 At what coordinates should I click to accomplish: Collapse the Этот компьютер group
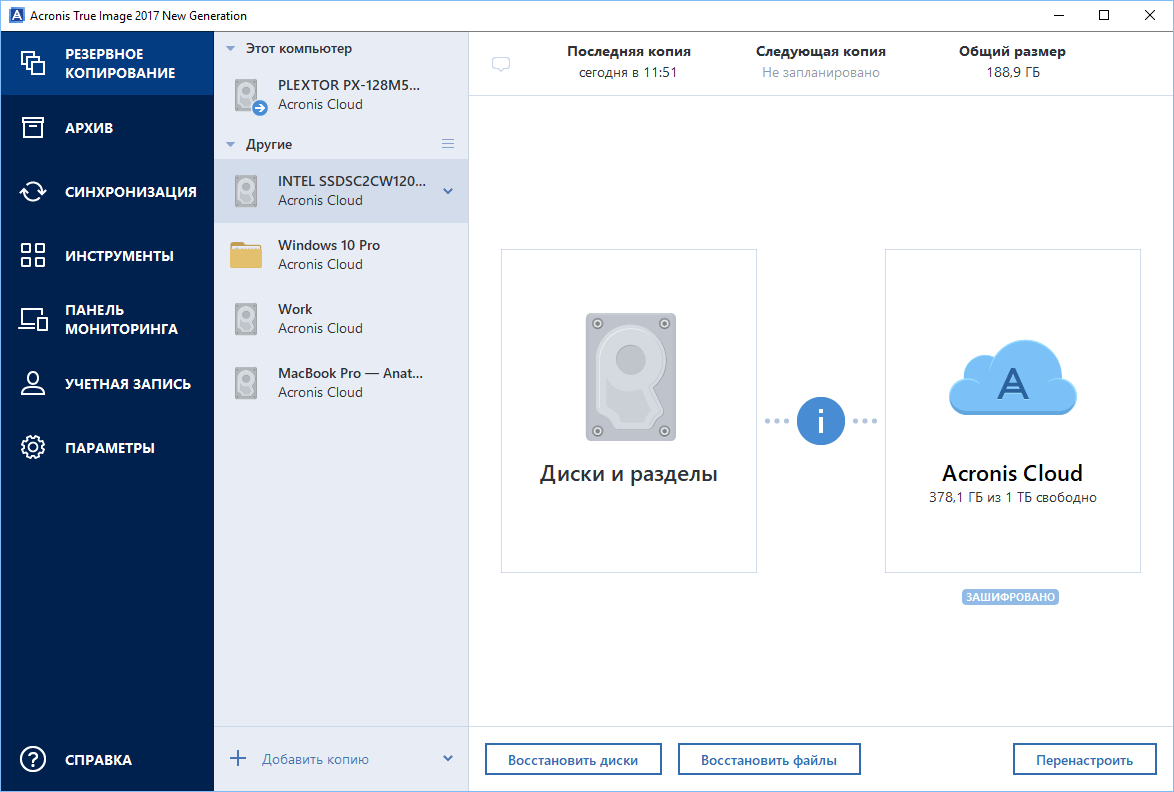231,48
